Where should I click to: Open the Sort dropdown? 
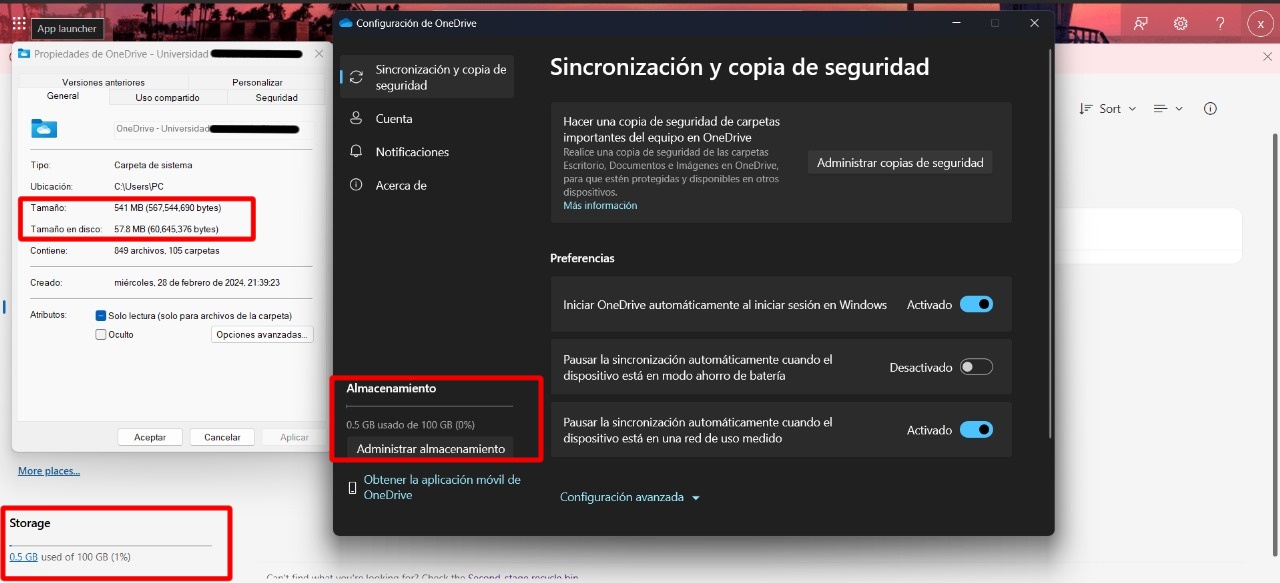tap(1108, 108)
